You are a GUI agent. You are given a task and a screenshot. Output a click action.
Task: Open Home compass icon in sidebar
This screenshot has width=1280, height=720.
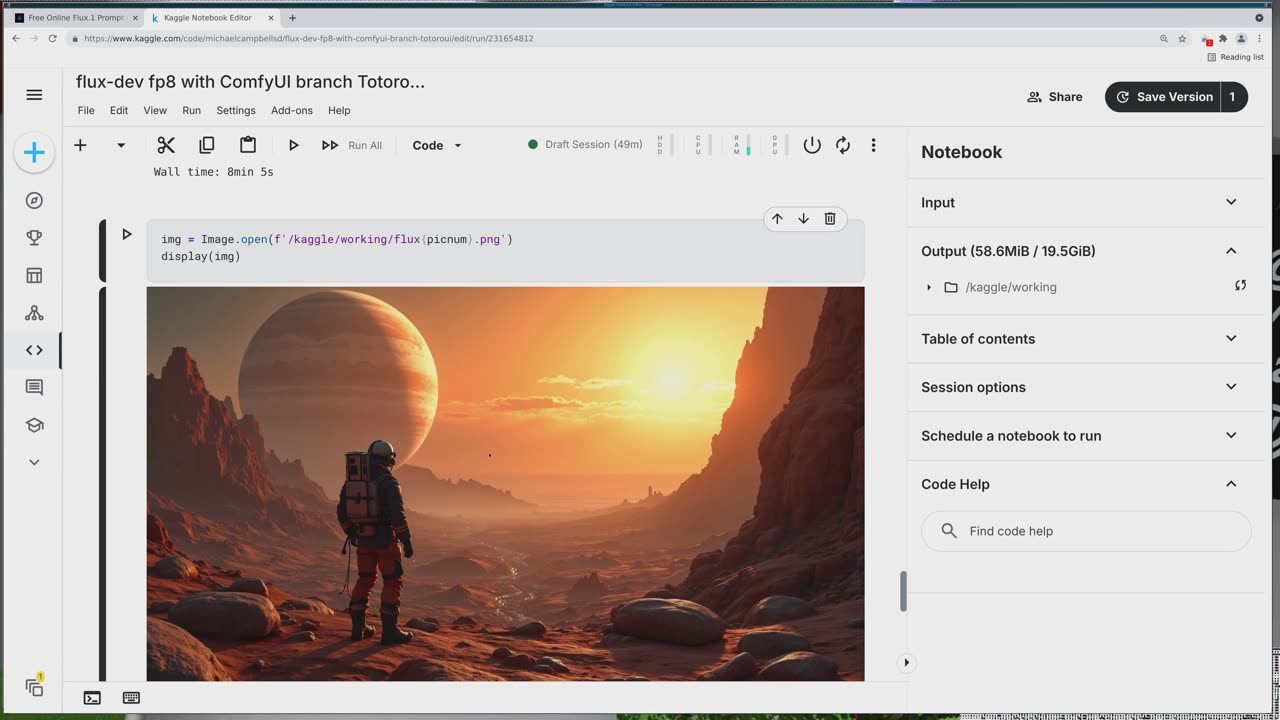point(34,201)
